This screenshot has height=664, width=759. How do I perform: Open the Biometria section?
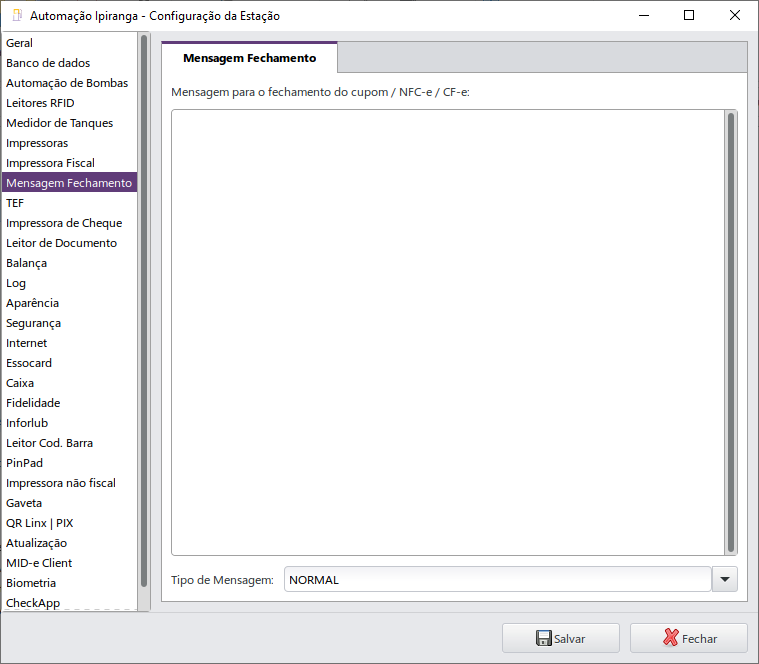[x=69, y=583]
